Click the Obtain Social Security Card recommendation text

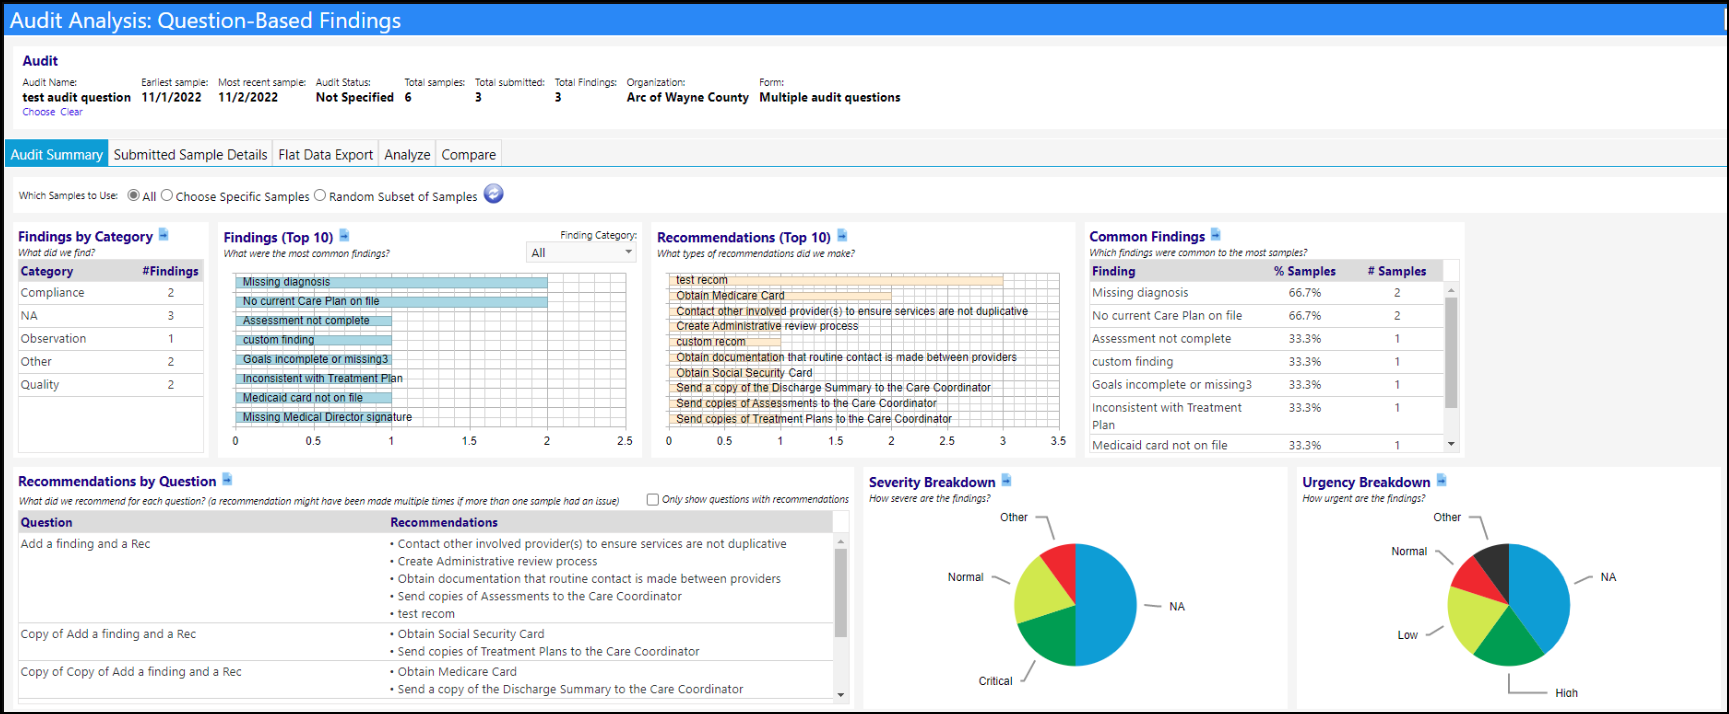tap(471, 634)
